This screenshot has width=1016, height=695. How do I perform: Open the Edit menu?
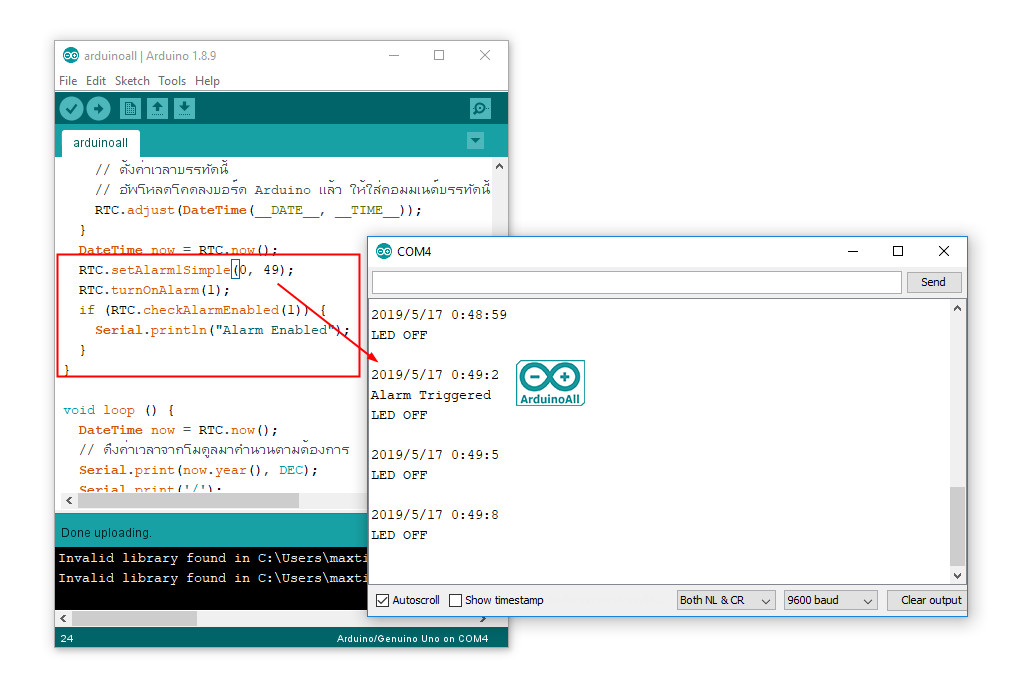coord(96,81)
